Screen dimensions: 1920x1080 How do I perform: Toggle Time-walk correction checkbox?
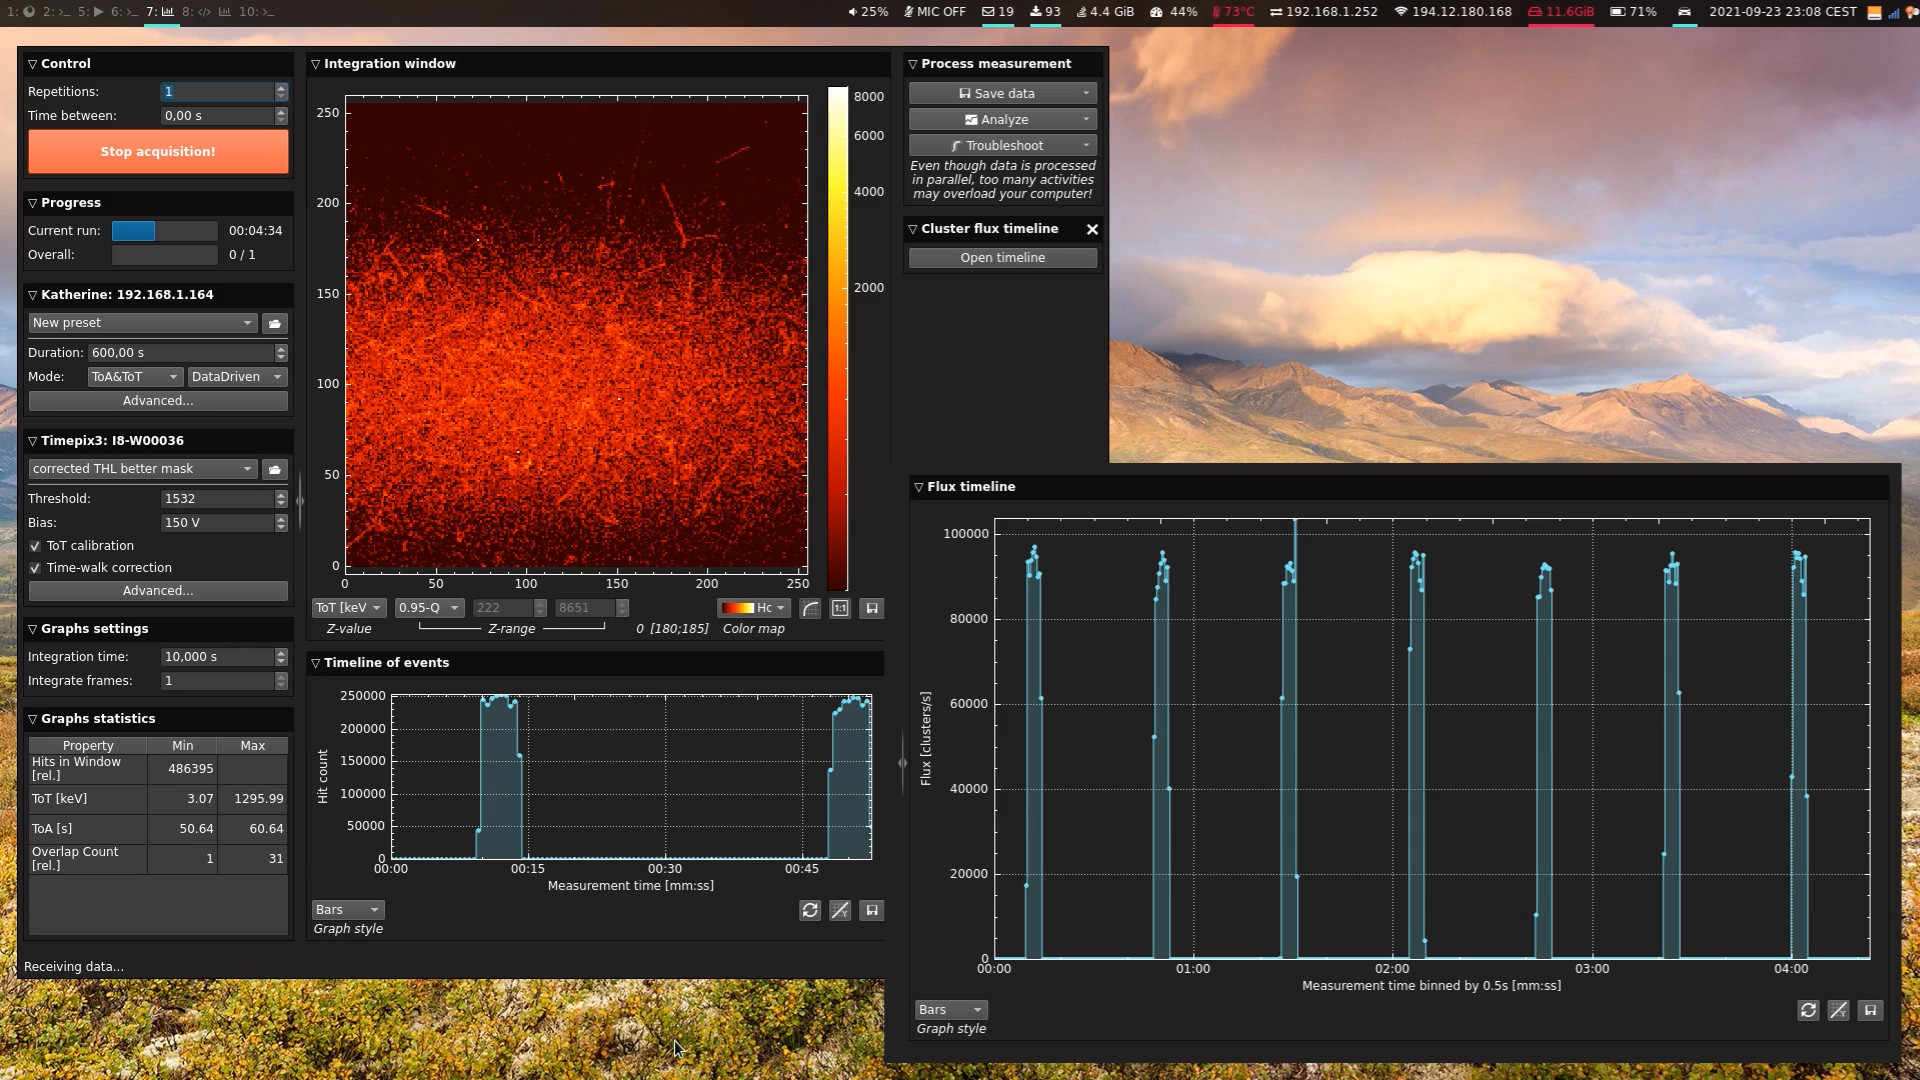click(x=35, y=568)
